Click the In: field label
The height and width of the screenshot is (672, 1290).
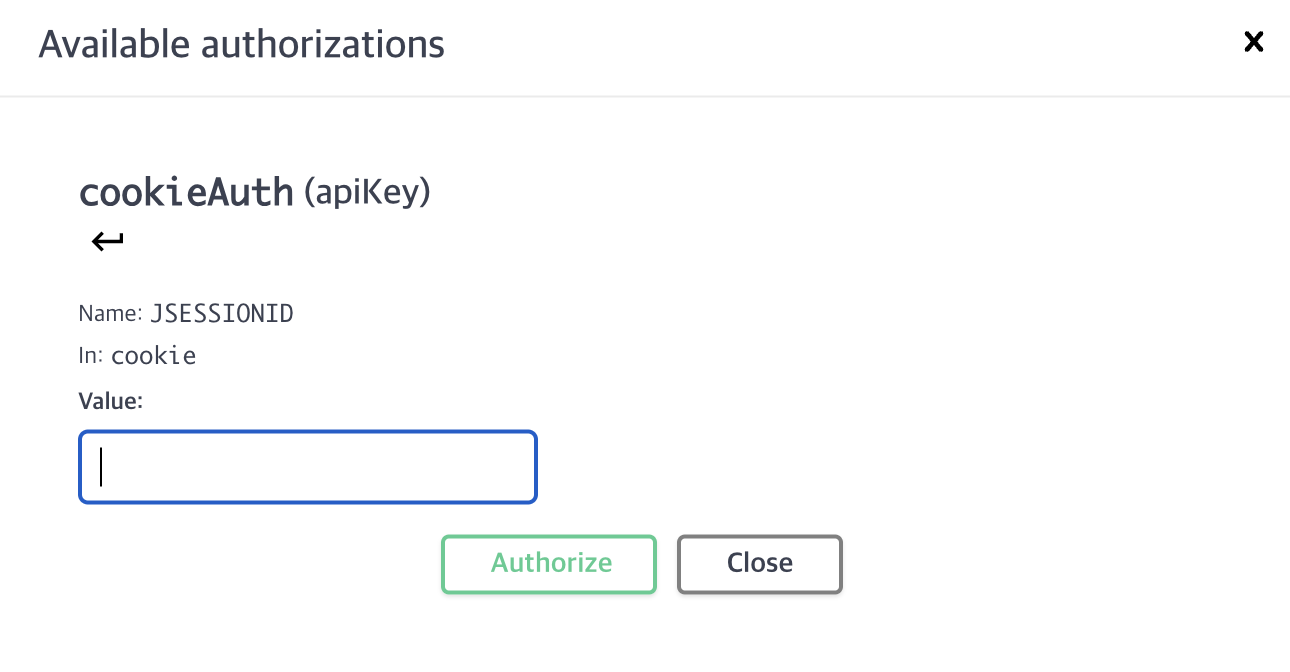[91, 356]
